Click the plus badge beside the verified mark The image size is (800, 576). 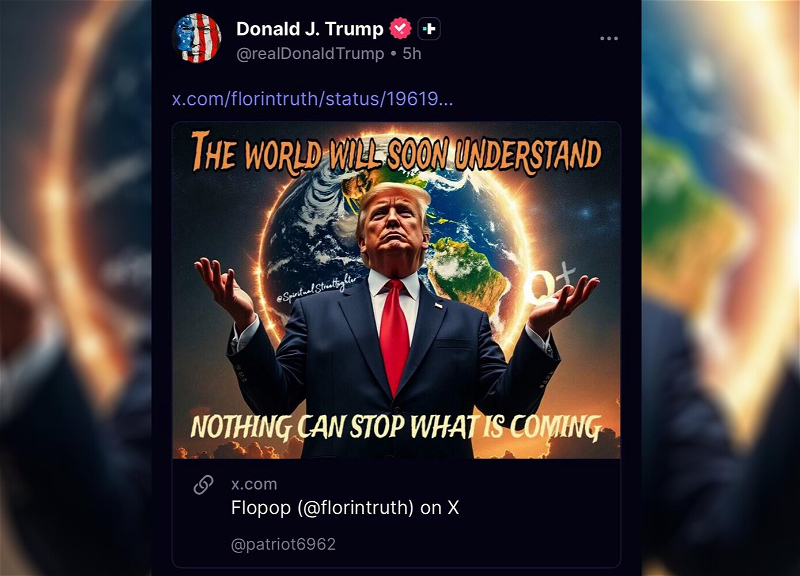pos(429,29)
